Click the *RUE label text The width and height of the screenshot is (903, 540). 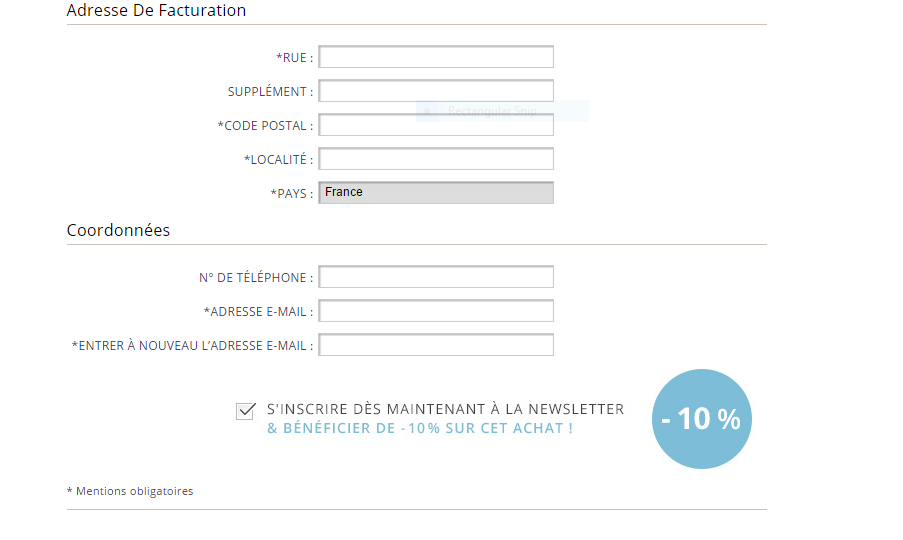(294, 58)
